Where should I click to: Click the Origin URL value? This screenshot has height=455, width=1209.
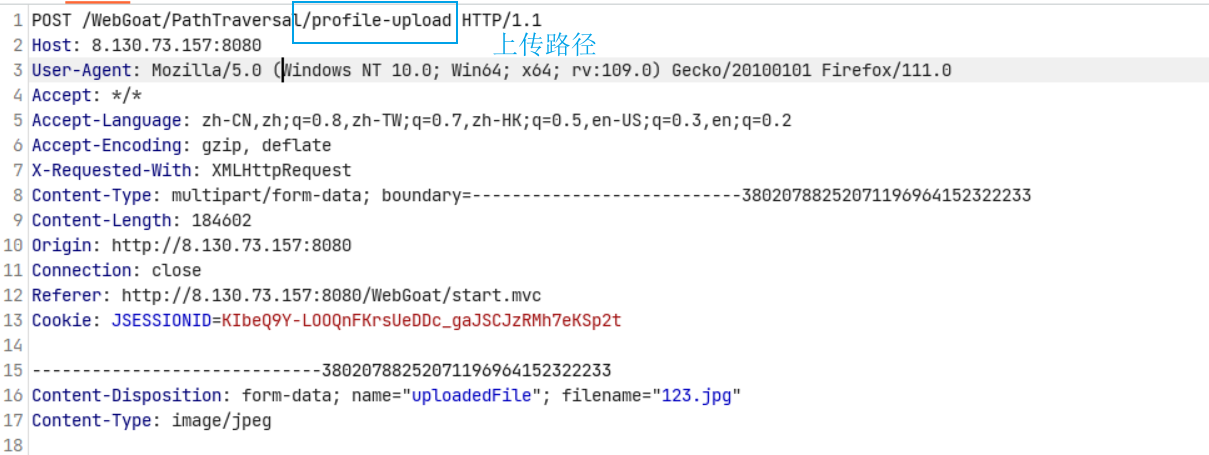[231, 245]
